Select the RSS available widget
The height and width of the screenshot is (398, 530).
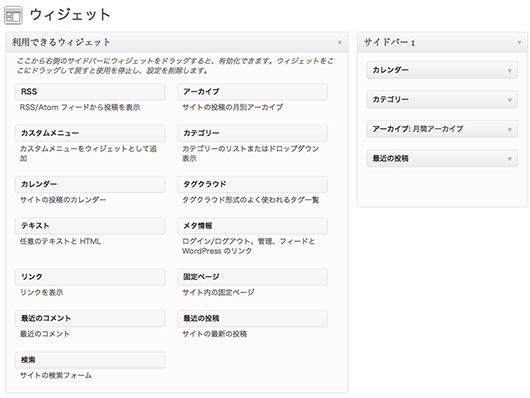[x=90, y=92]
